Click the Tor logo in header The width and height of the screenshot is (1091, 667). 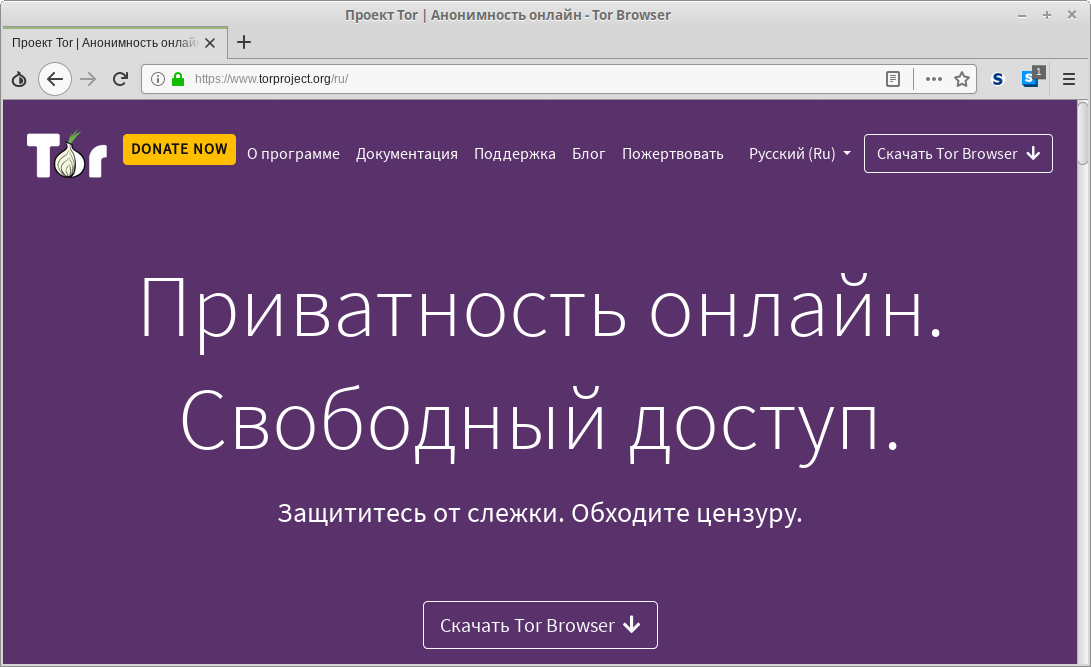click(67, 155)
